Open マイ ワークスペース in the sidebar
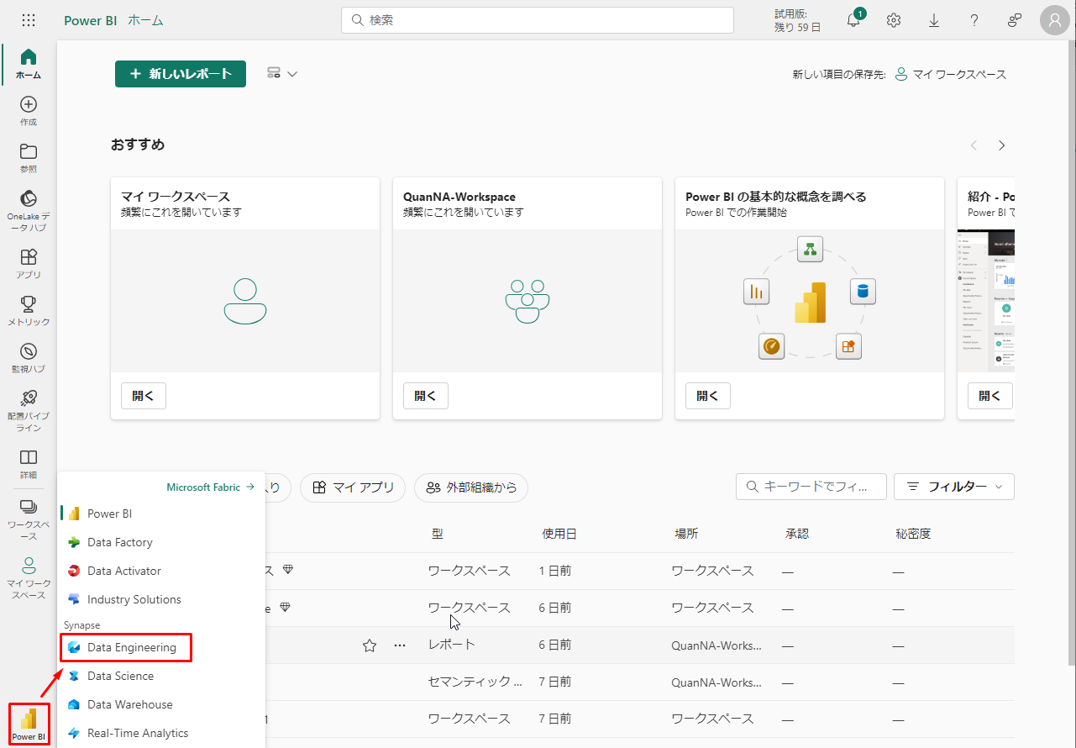Image resolution: width=1076 pixels, height=748 pixels. pos(28,578)
